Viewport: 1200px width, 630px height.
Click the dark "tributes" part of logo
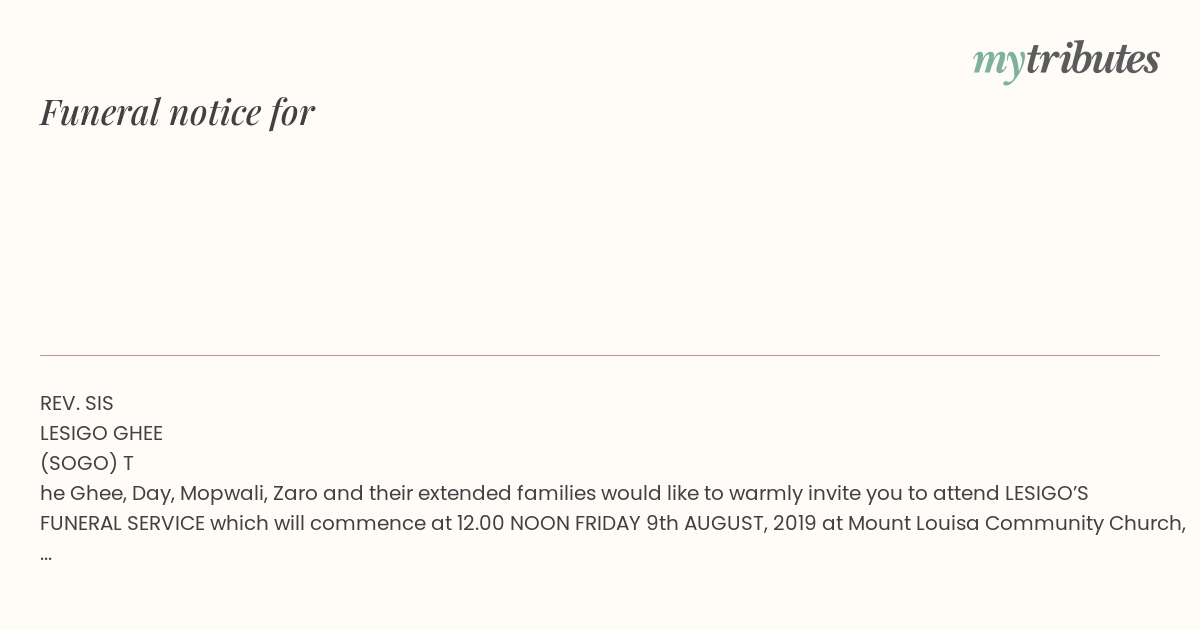point(1093,59)
